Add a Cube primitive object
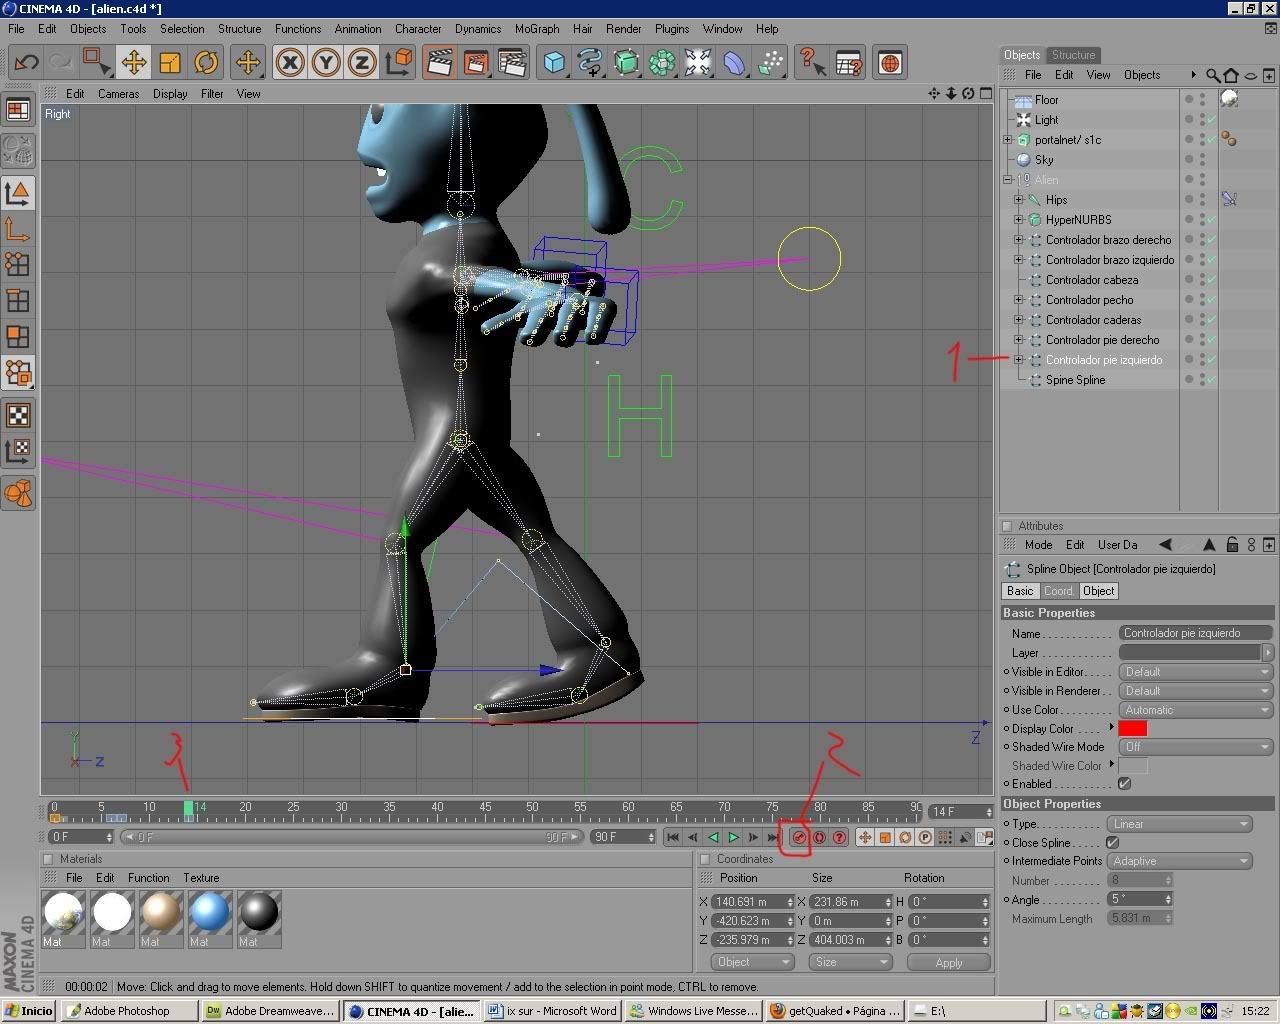Viewport: 1280px width, 1024px height. (x=554, y=63)
